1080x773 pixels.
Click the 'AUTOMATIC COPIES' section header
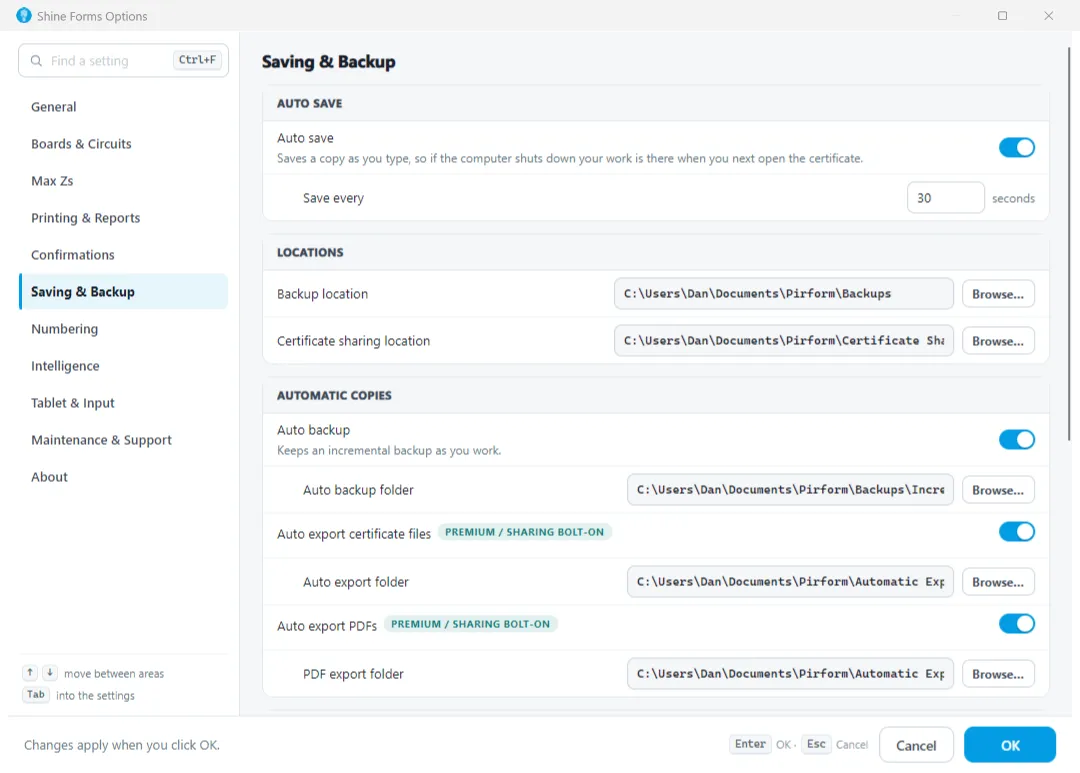334,395
